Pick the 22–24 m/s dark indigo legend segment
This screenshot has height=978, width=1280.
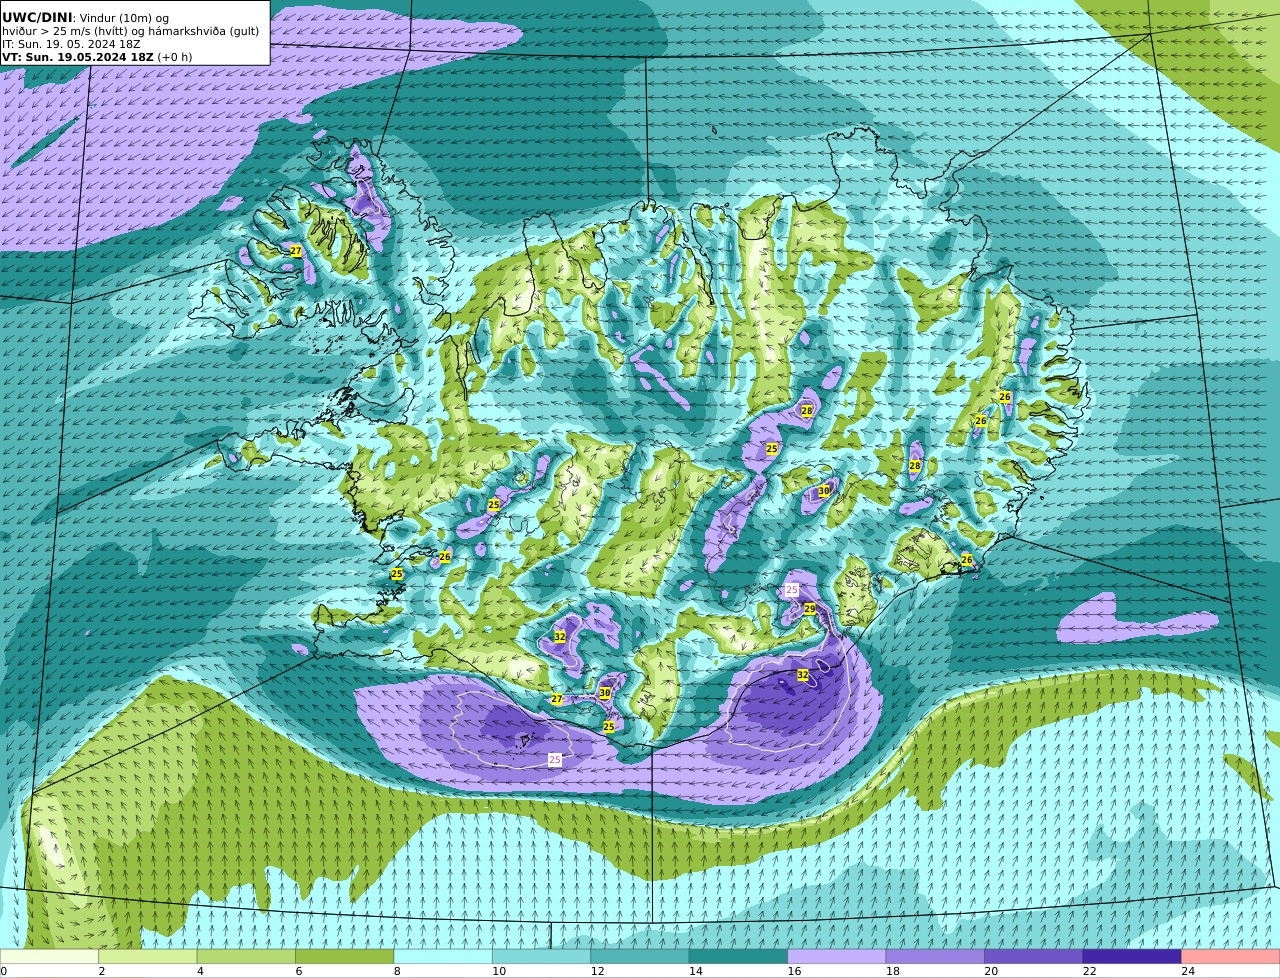coord(1132,957)
